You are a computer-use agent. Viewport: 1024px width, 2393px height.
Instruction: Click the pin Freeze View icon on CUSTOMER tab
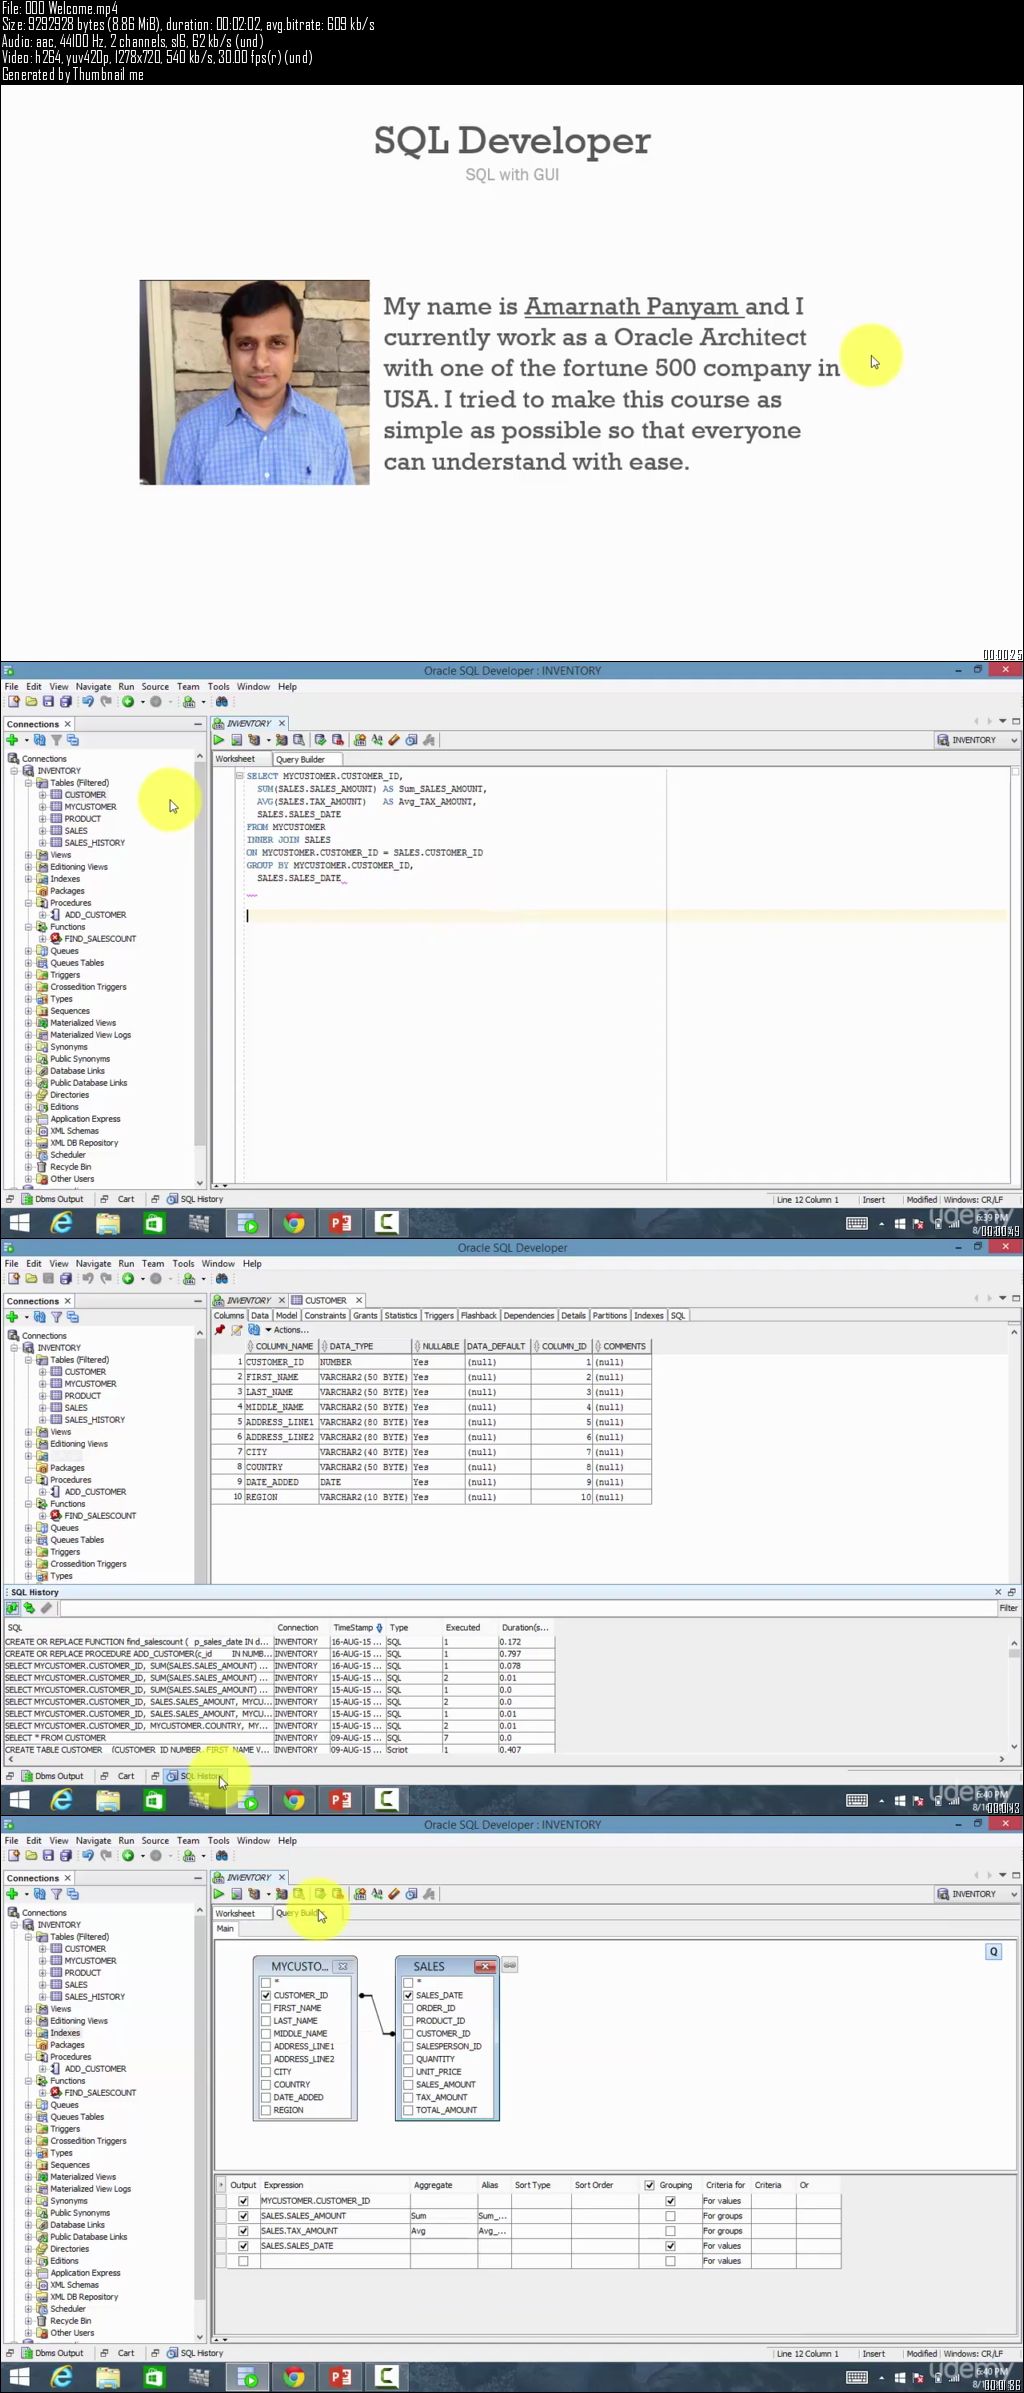[x=220, y=1330]
